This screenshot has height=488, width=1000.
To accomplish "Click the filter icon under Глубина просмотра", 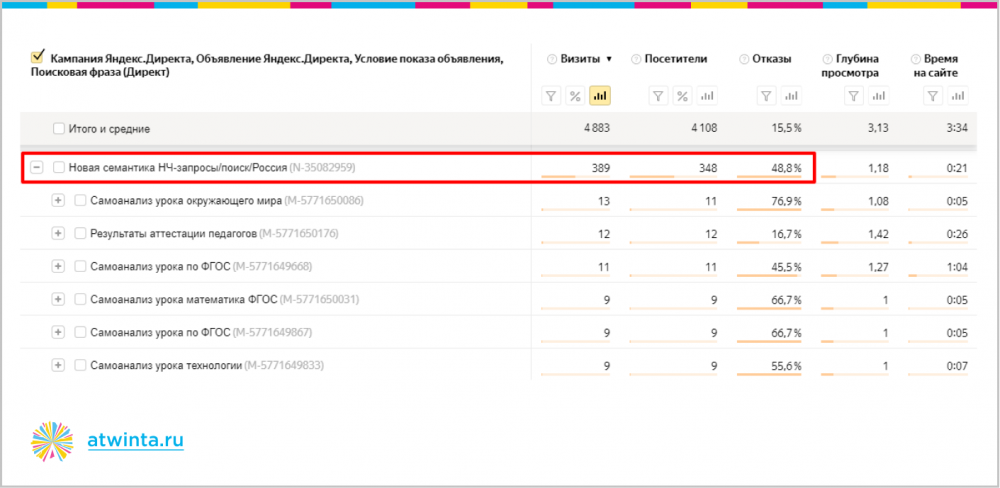I will (x=855, y=96).
